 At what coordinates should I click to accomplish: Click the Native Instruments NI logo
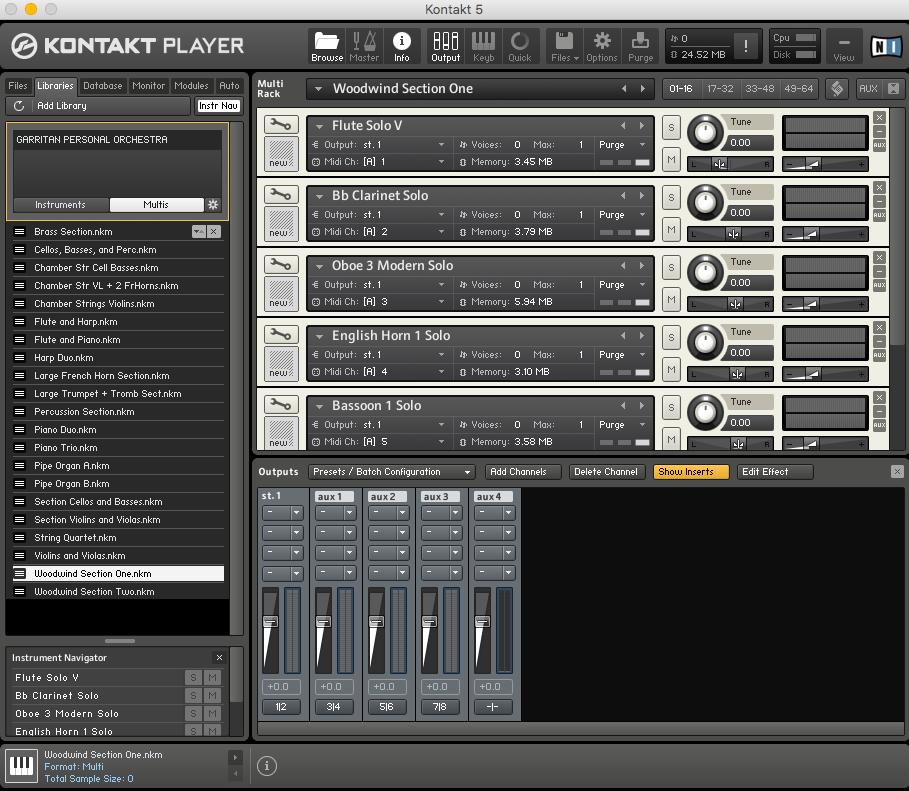886,46
